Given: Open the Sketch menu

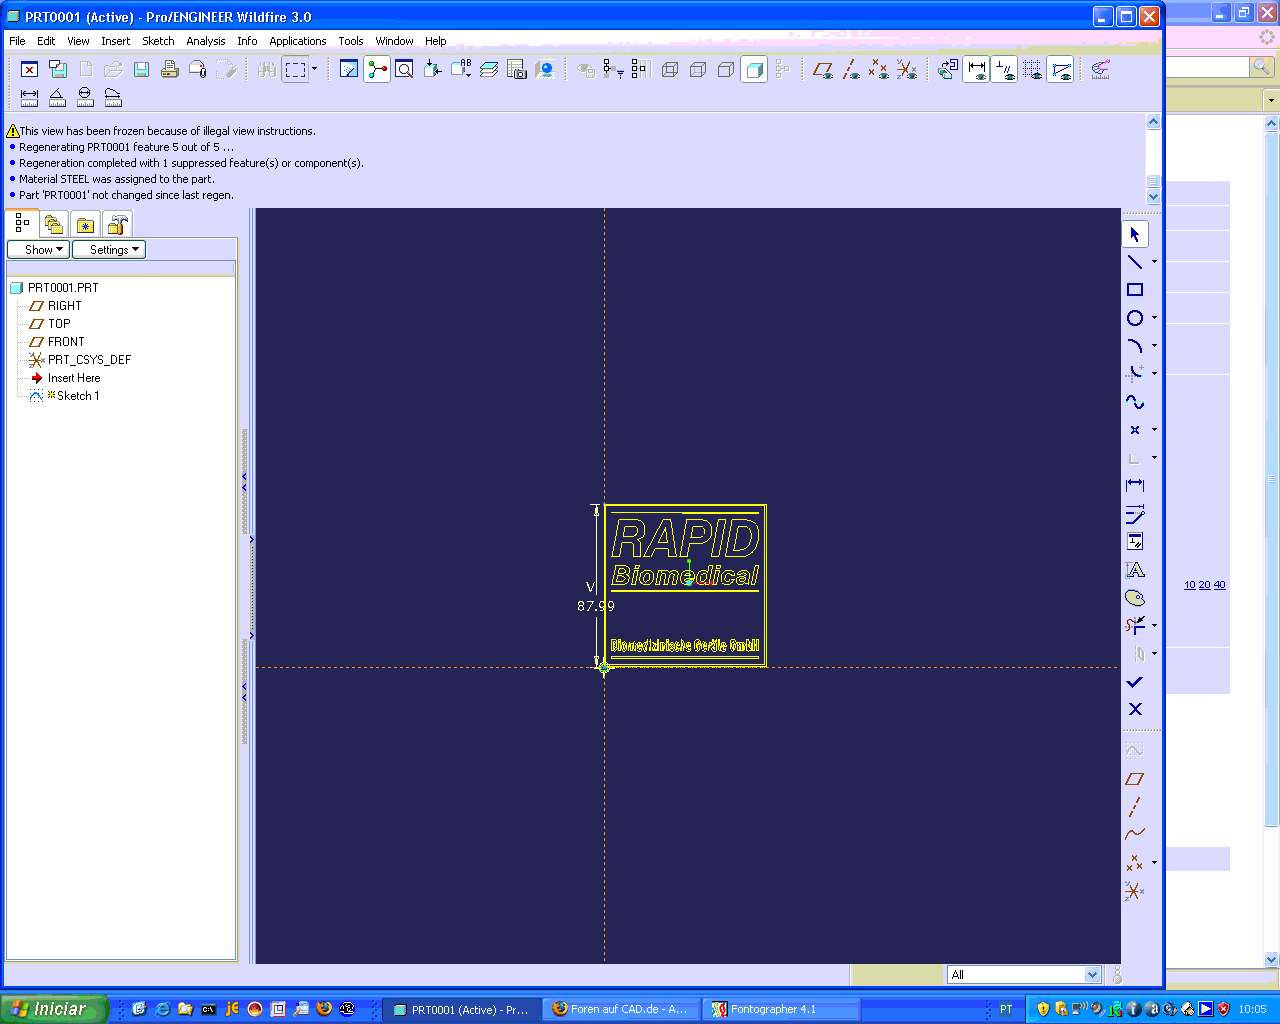Looking at the screenshot, I should [158, 41].
